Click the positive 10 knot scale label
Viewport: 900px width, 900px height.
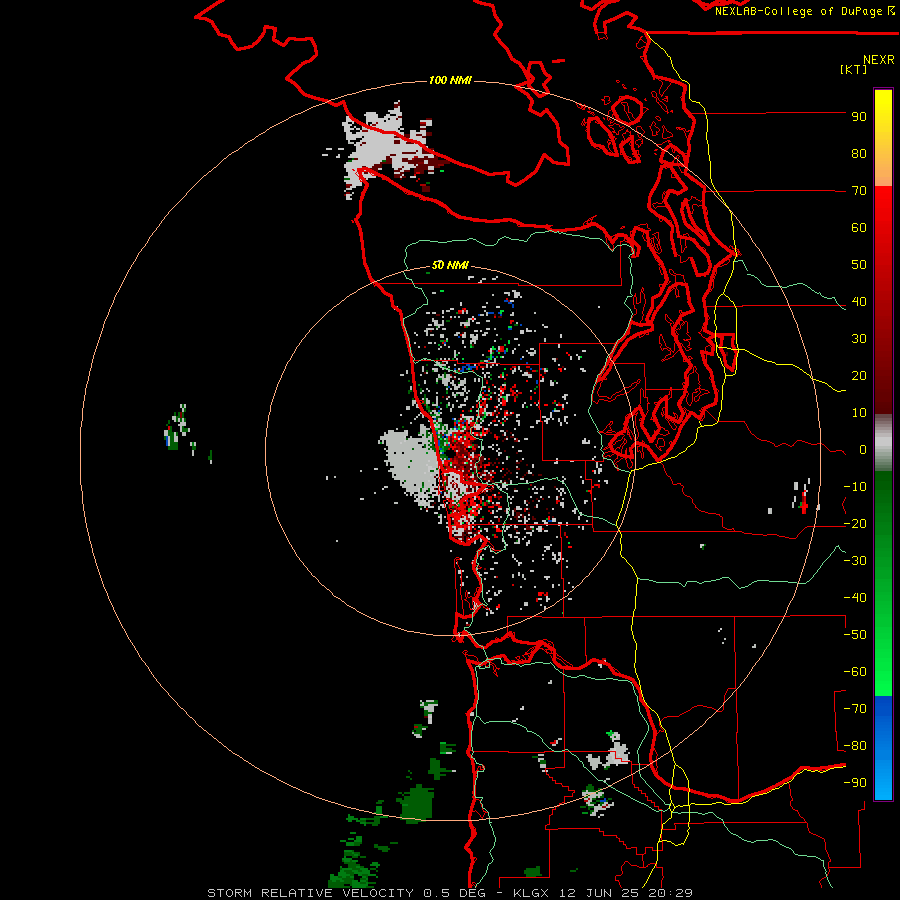coord(859,413)
